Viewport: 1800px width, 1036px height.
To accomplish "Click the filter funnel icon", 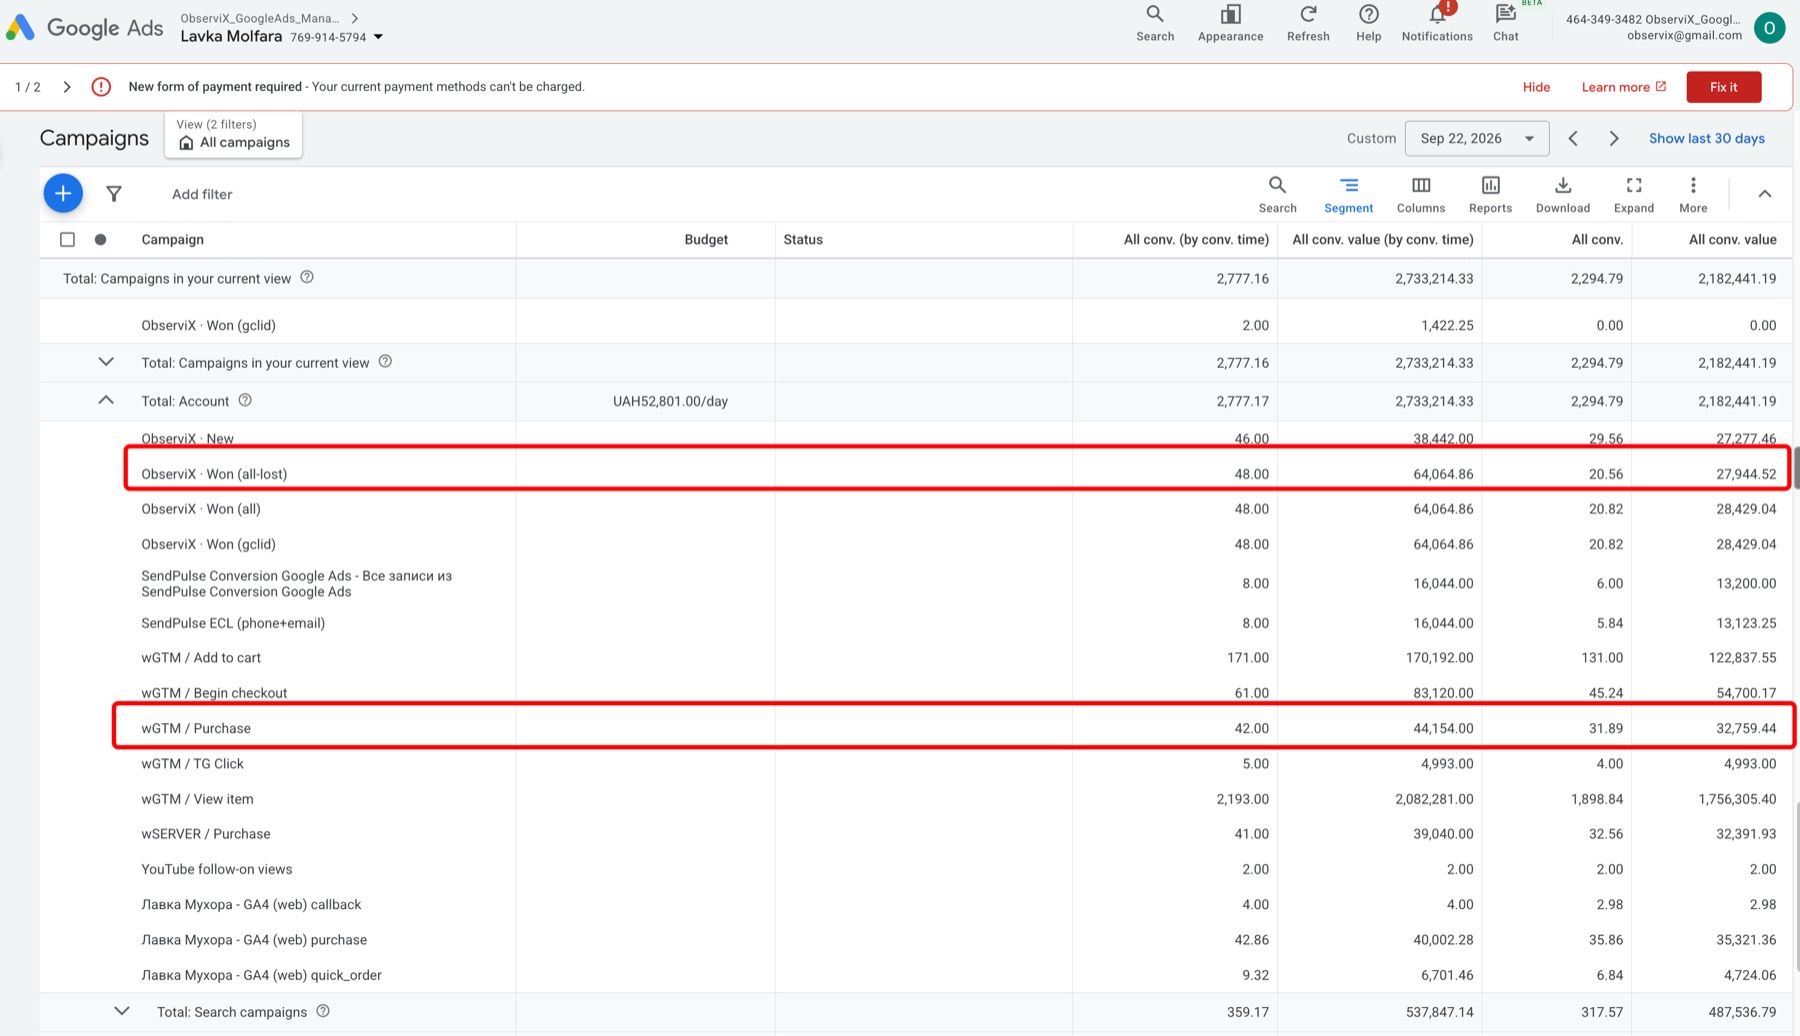I will pos(114,194).
